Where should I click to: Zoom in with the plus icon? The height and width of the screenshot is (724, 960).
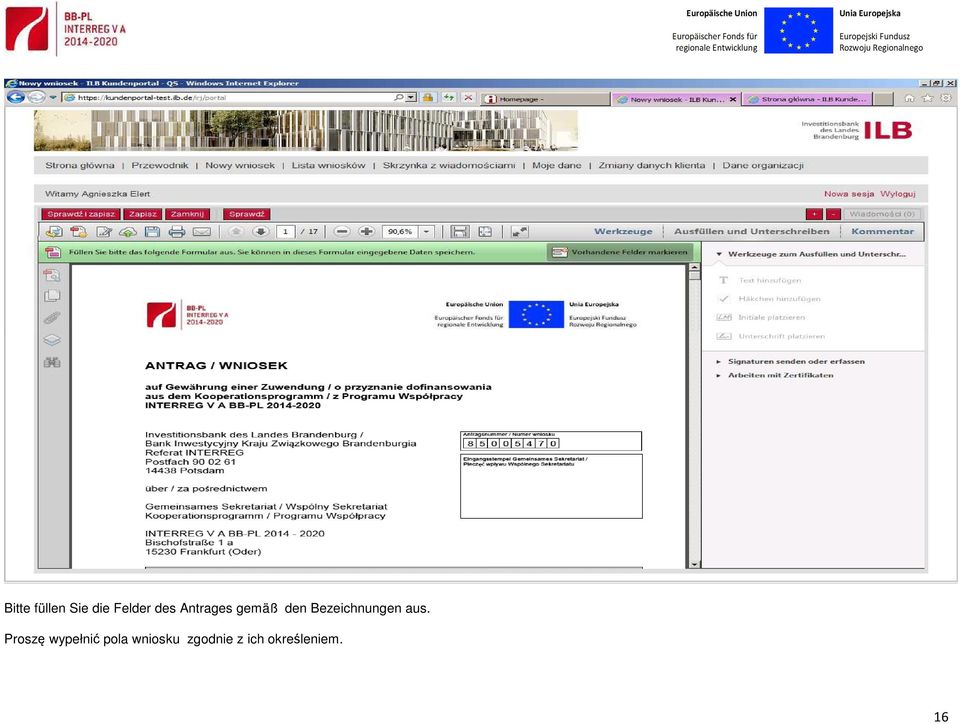[367, 231]
